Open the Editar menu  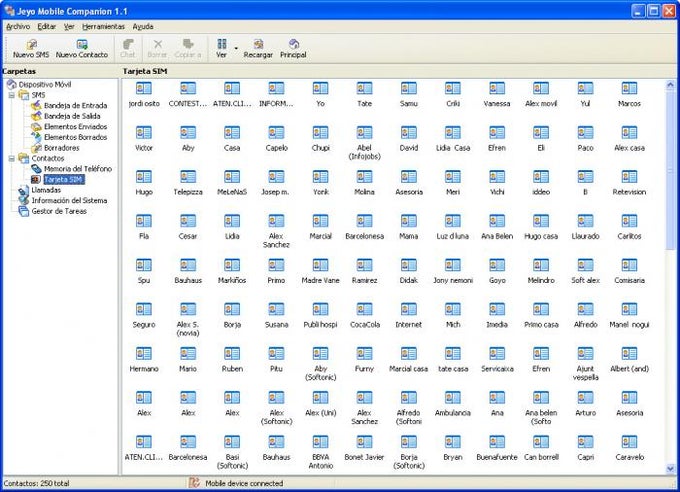(46, 26)
